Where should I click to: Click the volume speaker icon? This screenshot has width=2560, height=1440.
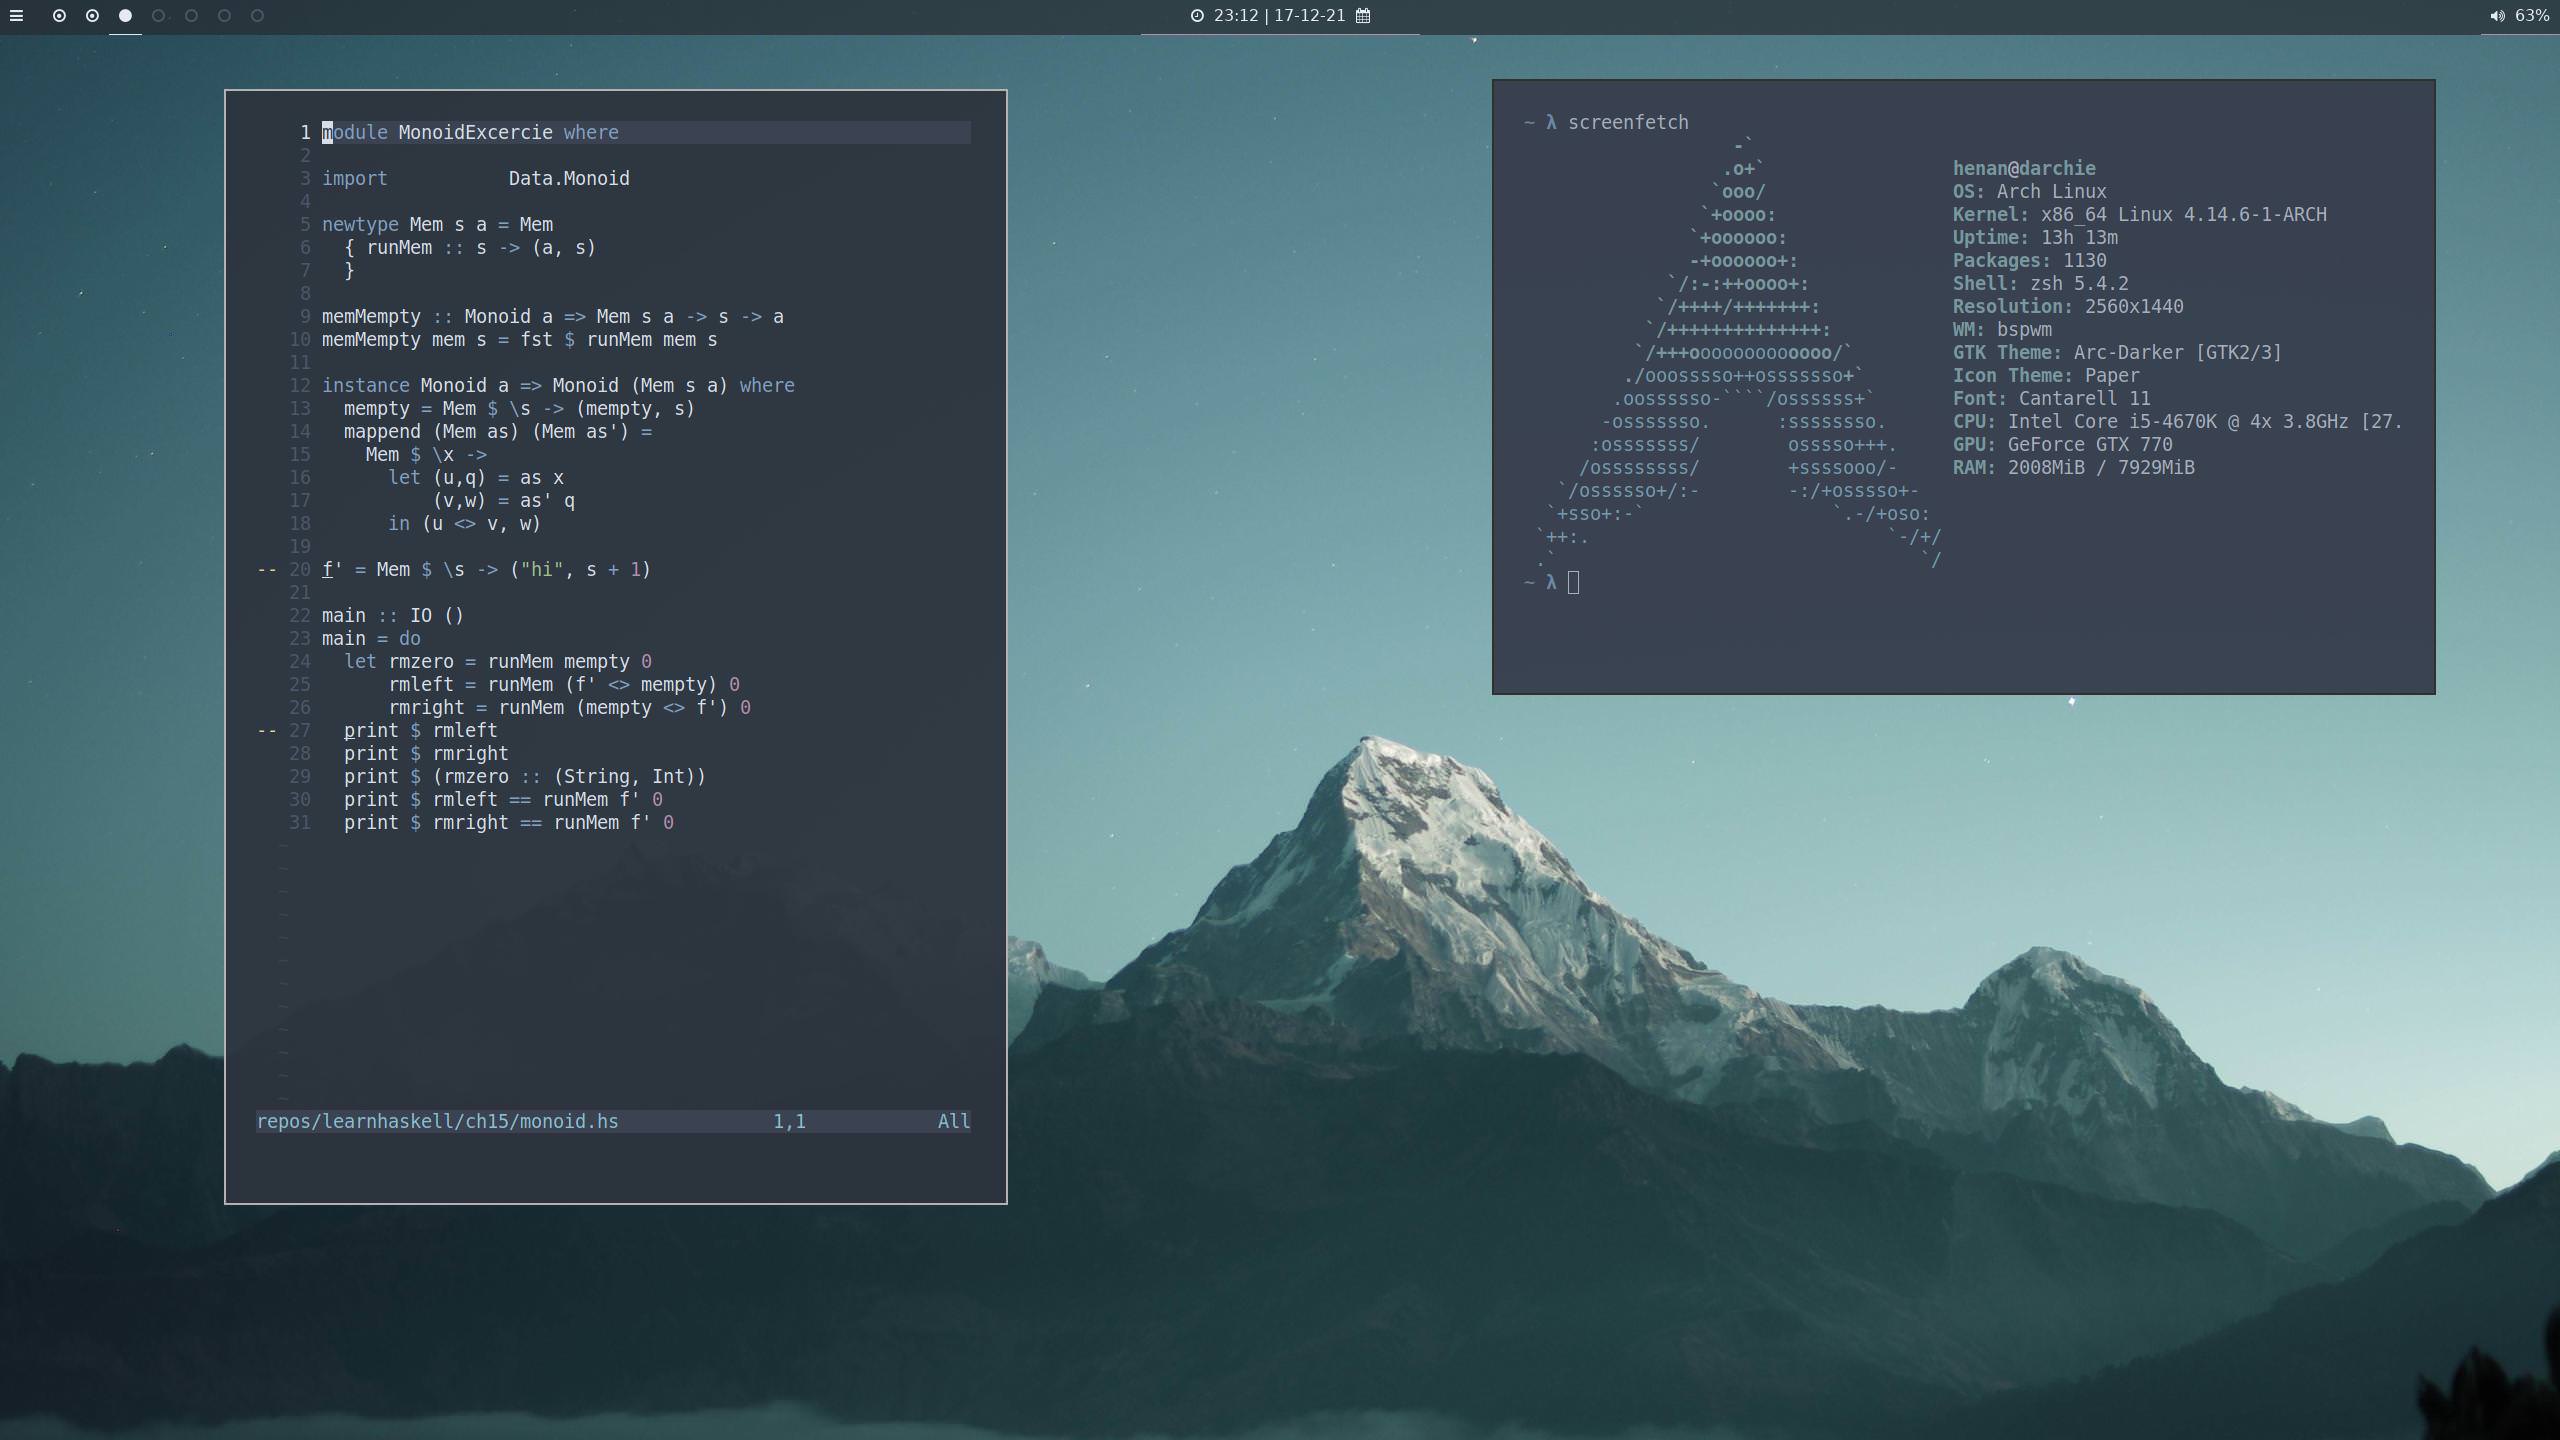2497,16
